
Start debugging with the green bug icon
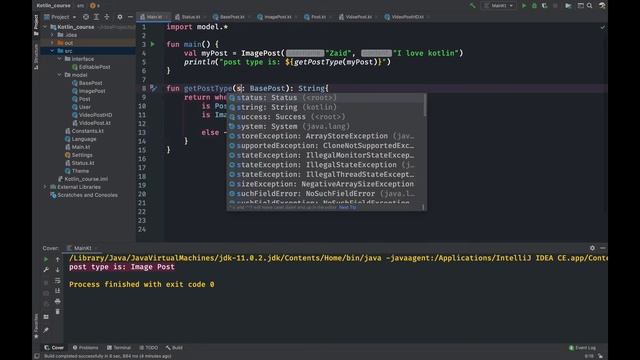(534, 6)
